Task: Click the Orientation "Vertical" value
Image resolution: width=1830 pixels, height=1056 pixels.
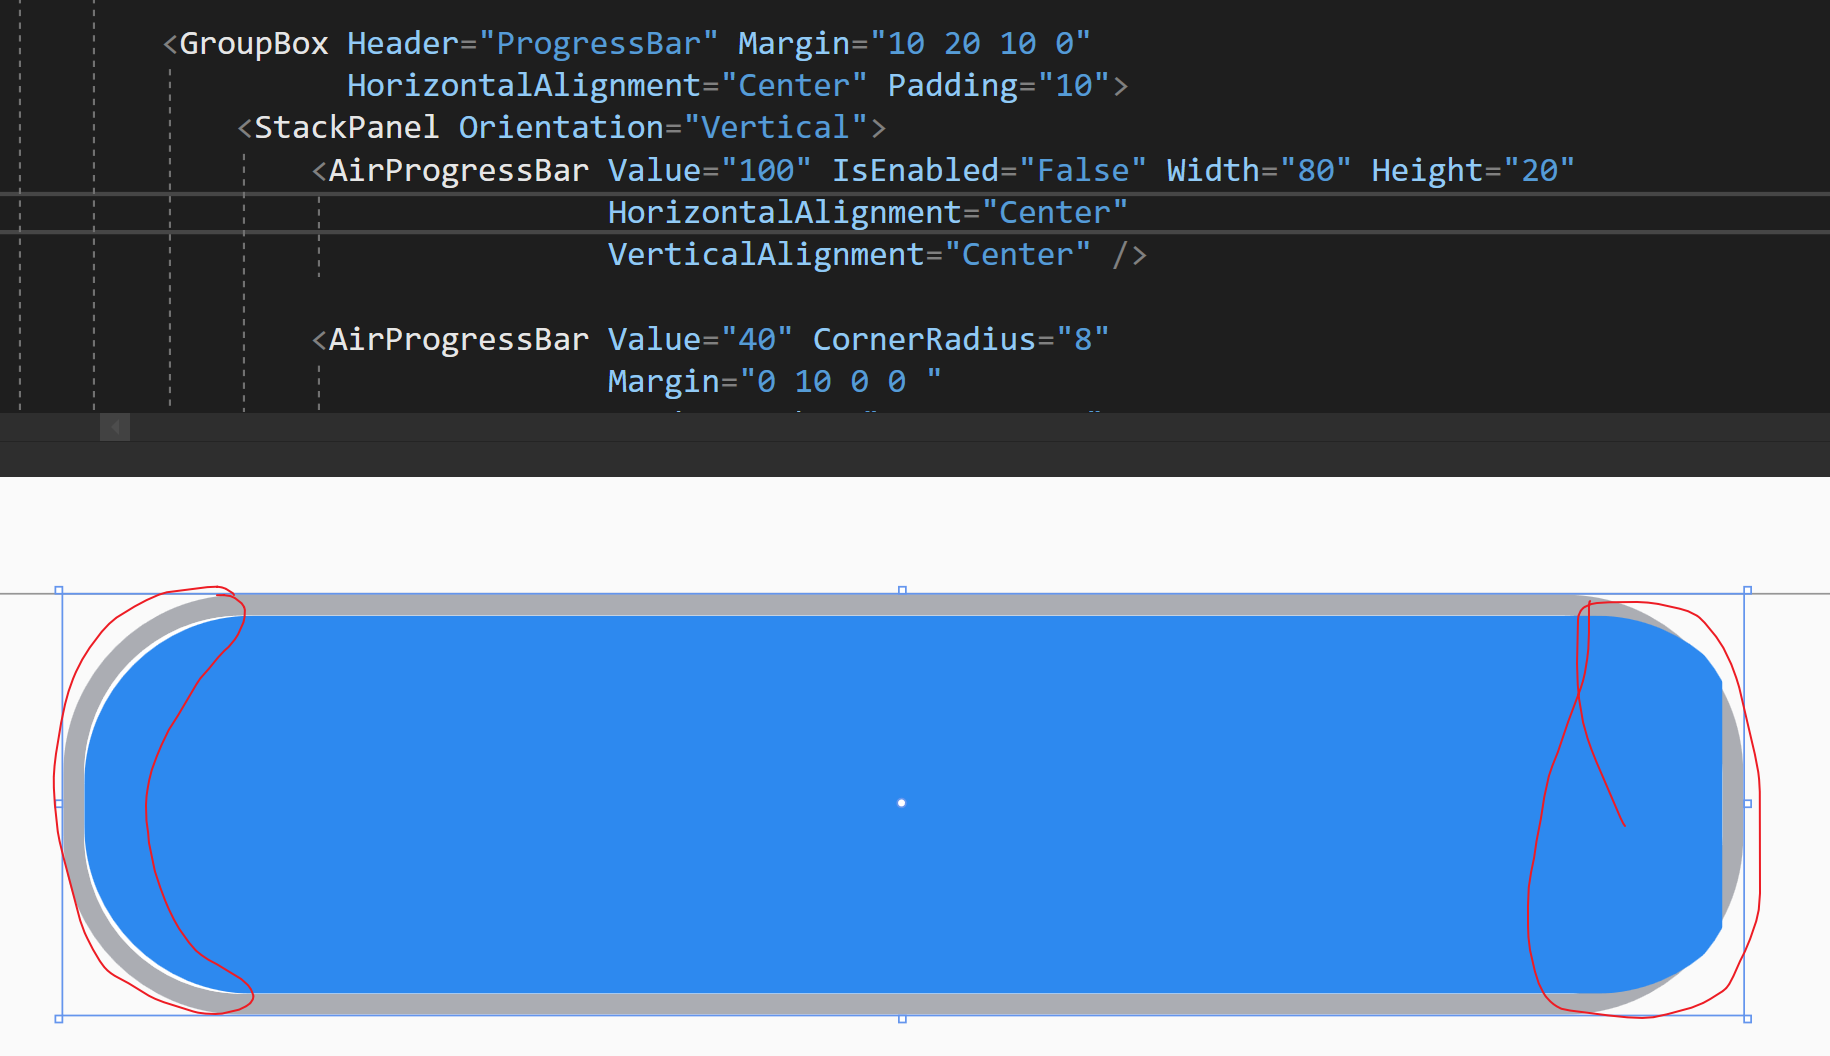Action: [775, 127]
